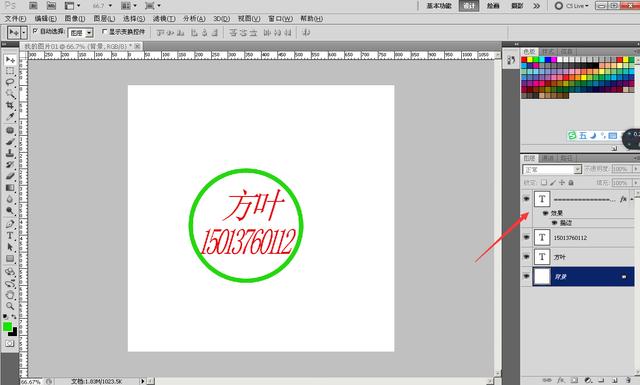Switch to the 绘画 workspace
640x385 pixels.
click(x=493, y=6)
